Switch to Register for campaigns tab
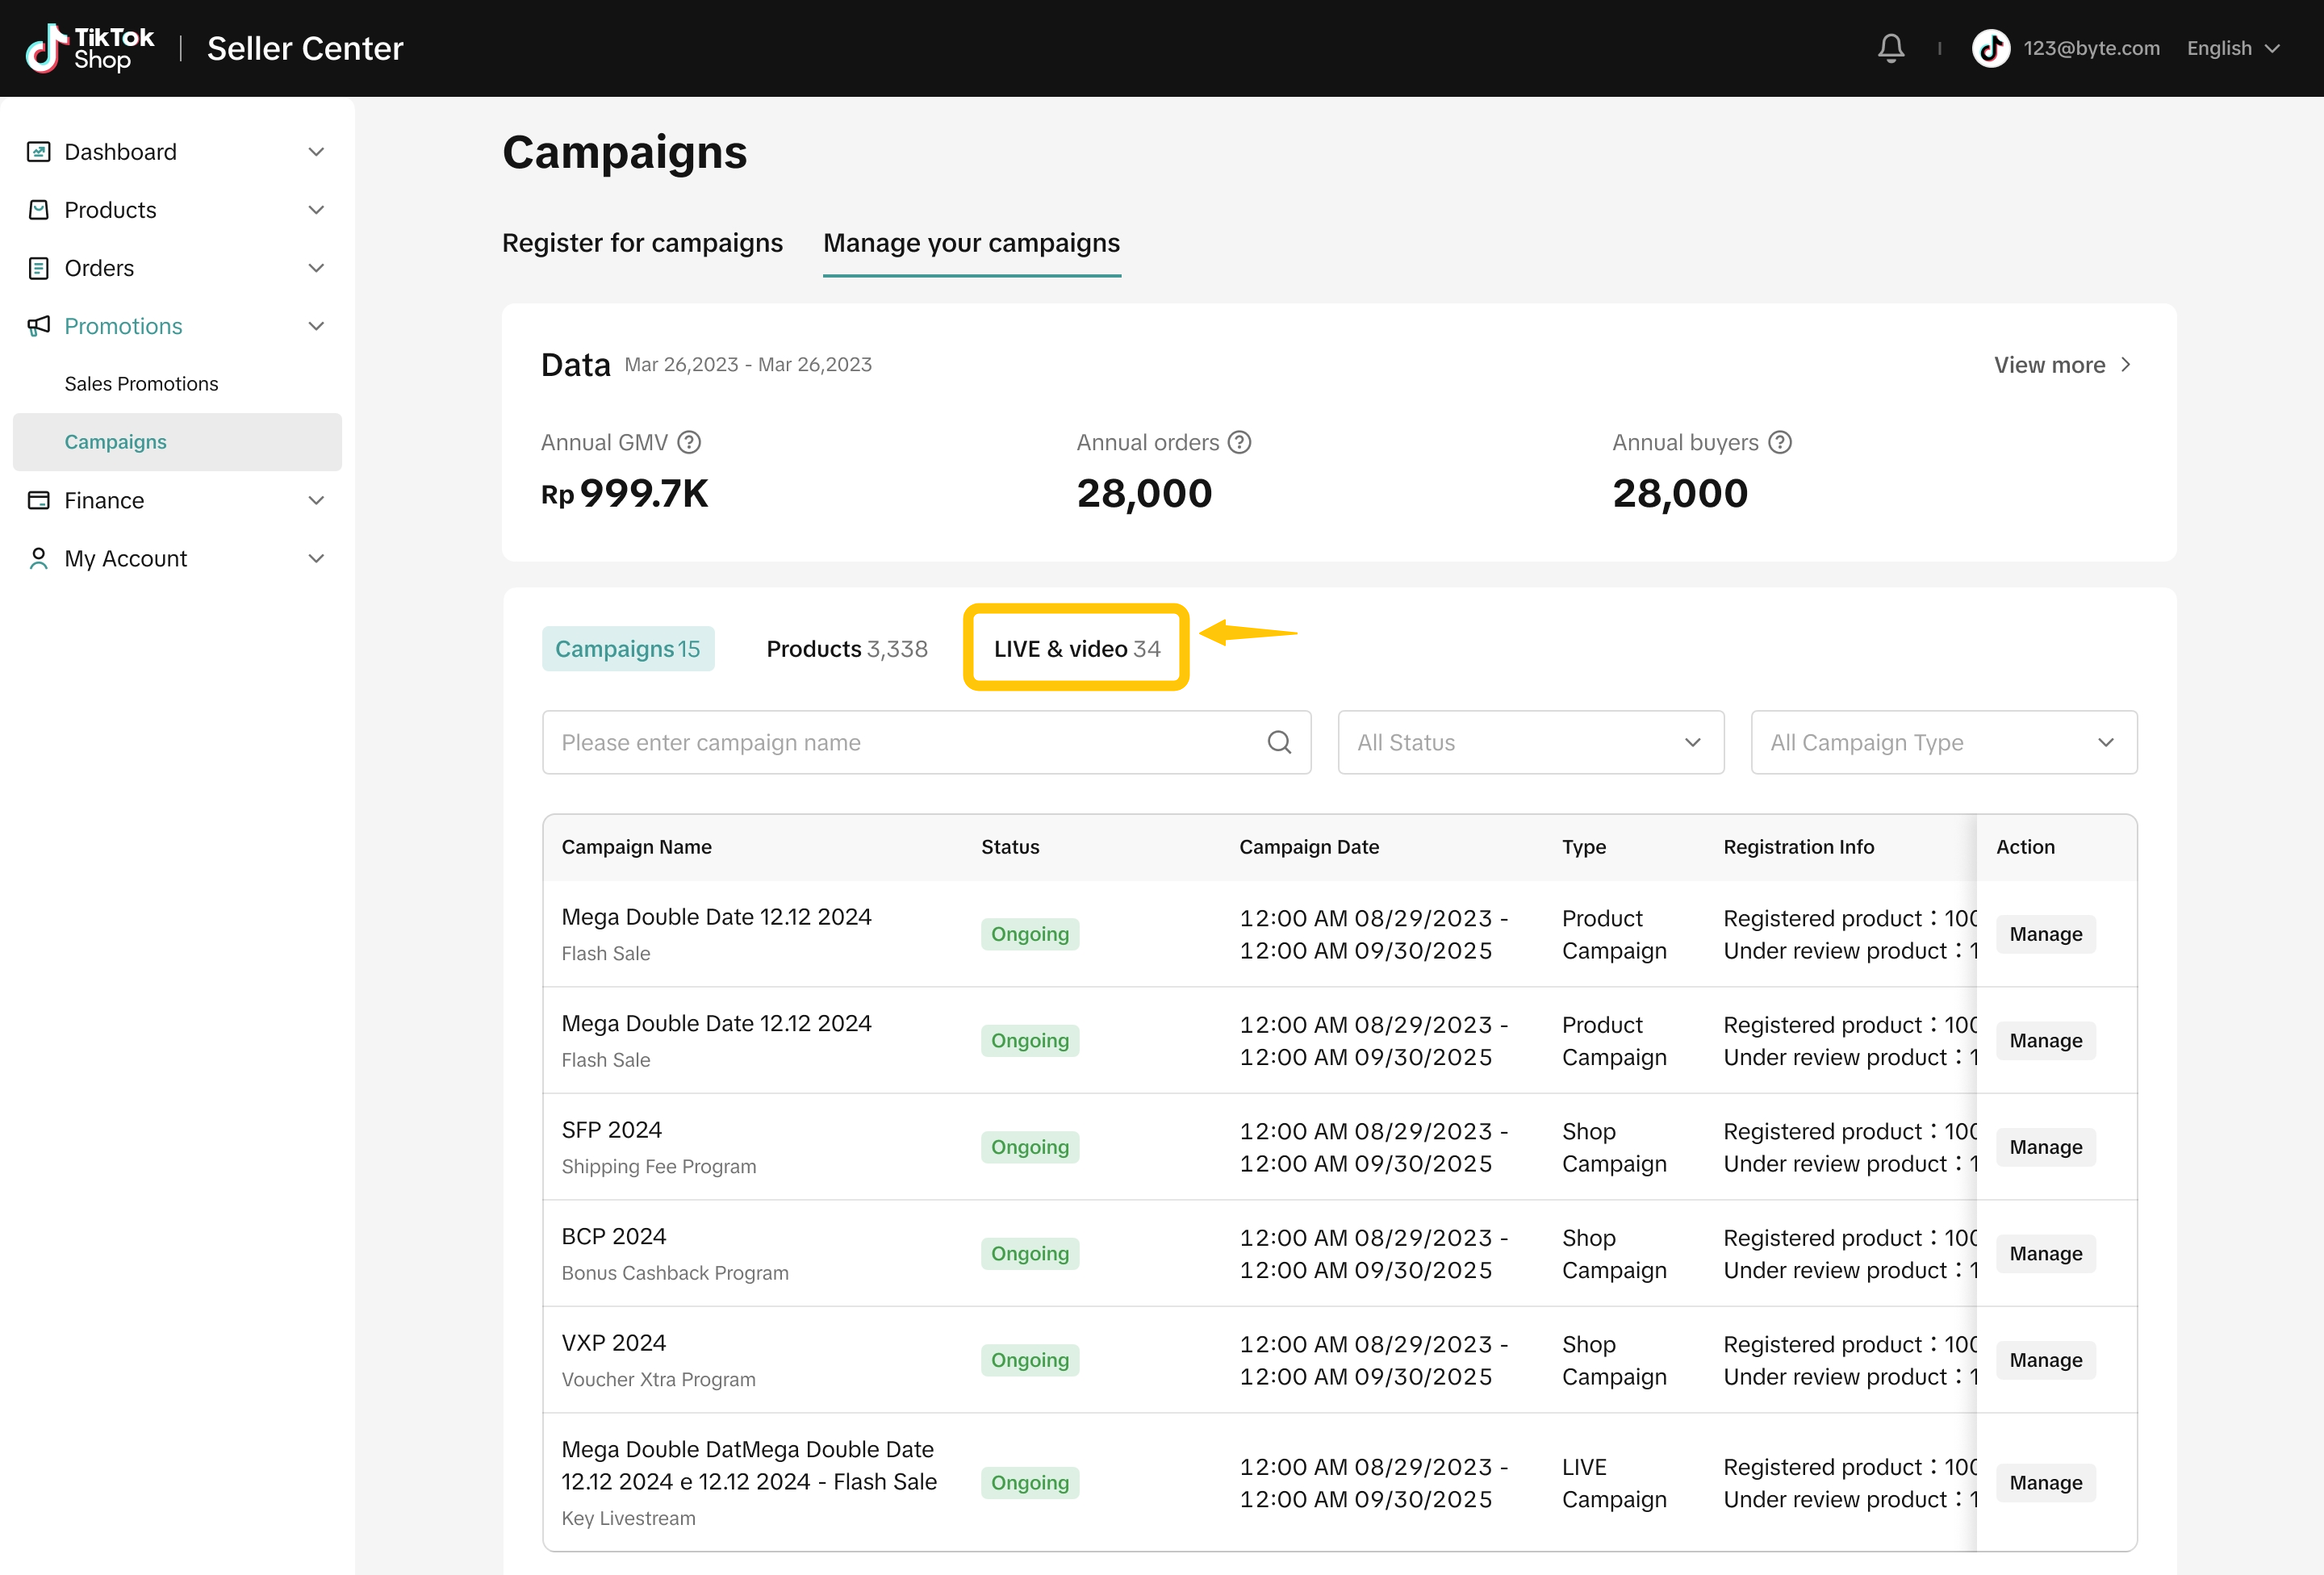Viewport: 2324px width, 1575px height. [x=642, y=243]
